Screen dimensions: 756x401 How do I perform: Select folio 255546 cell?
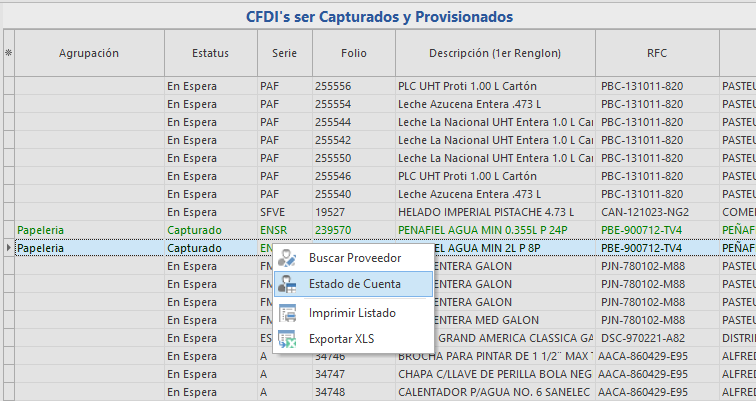pos(354,176)
